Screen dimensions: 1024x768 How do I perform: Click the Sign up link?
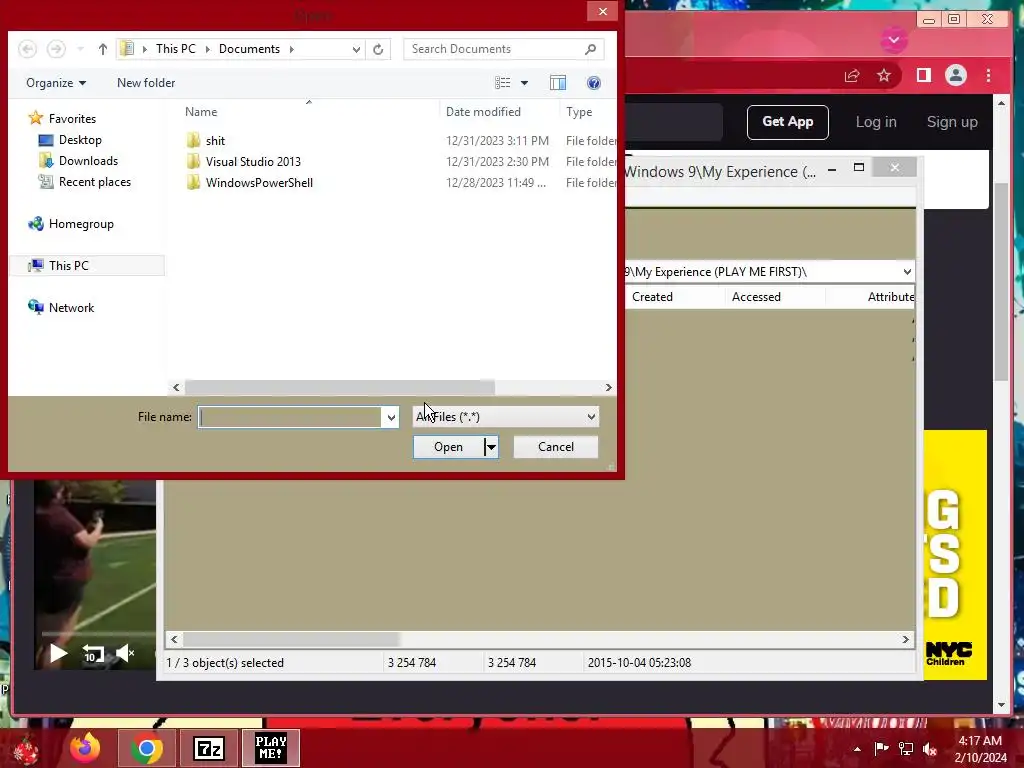coord(952,122)
